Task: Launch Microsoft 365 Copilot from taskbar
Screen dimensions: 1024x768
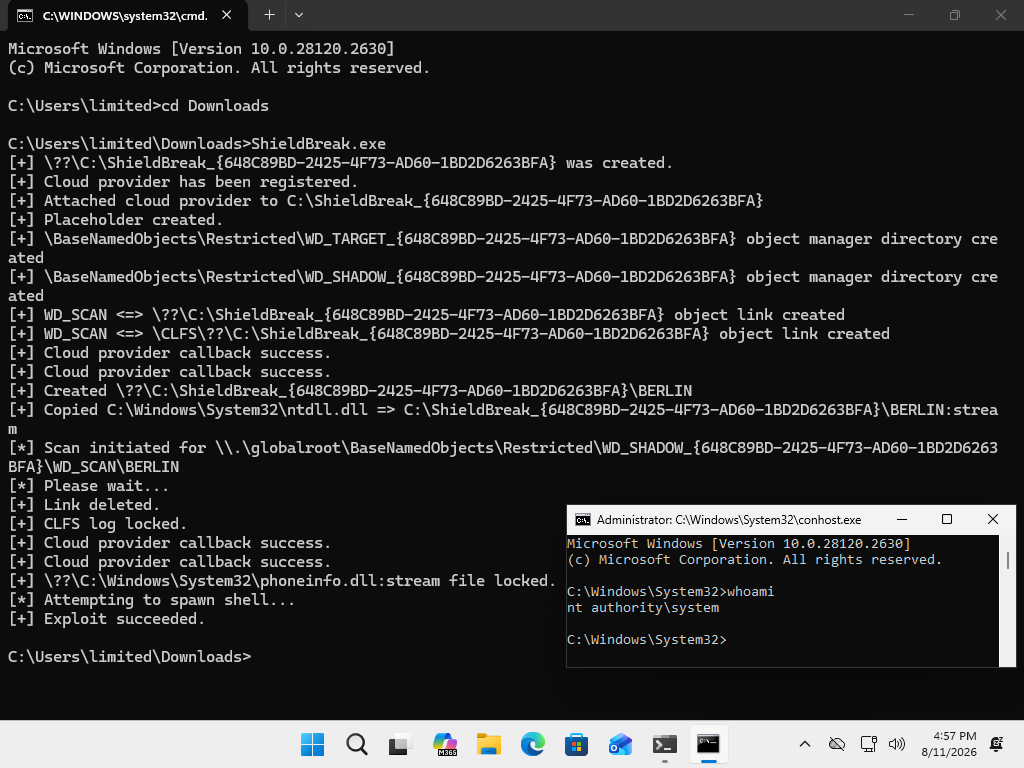Action: point(445,744)
